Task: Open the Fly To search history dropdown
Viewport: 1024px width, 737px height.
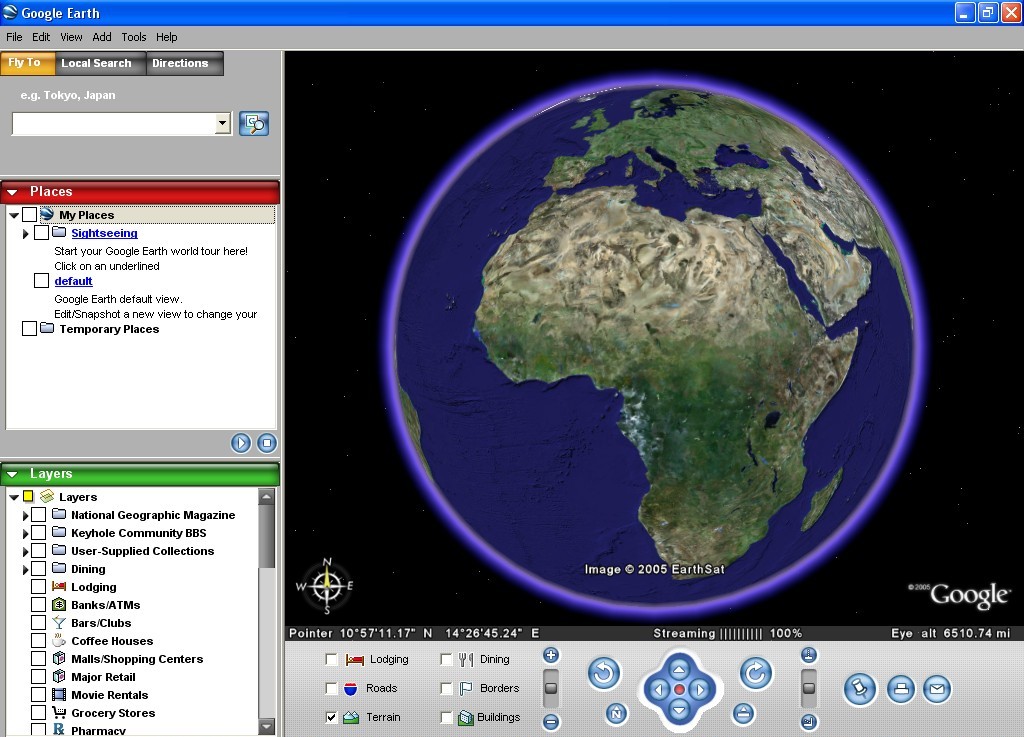Action: [x=223, y=123]
